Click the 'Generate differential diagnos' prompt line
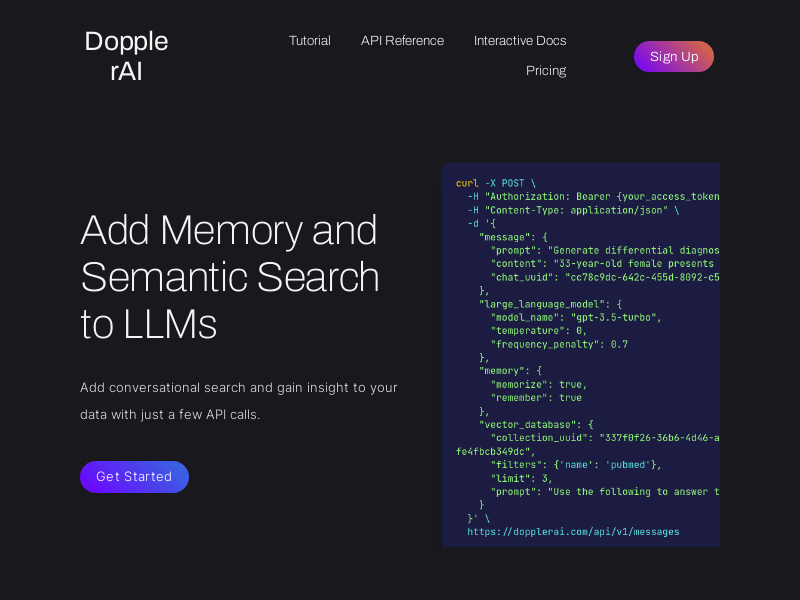 [x=605, y=251]
